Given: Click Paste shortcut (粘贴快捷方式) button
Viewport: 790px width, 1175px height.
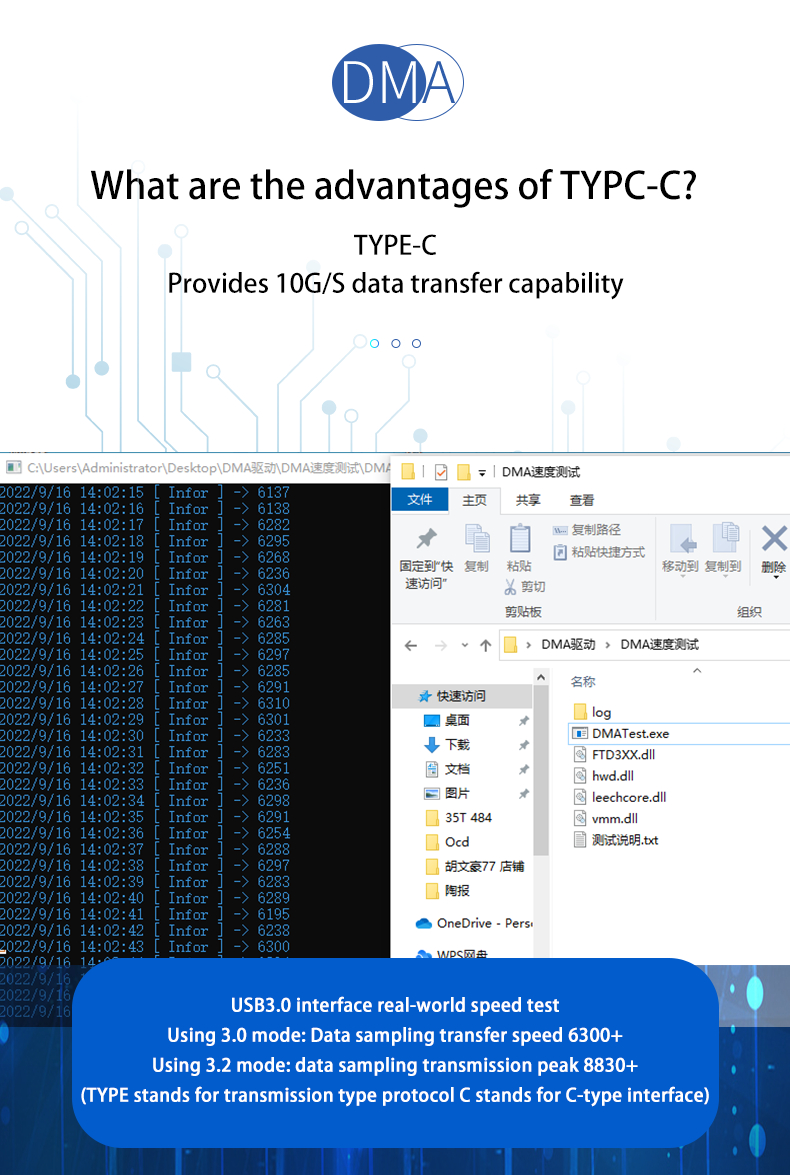Looking at the screenshot, I should tap(599, 552).
